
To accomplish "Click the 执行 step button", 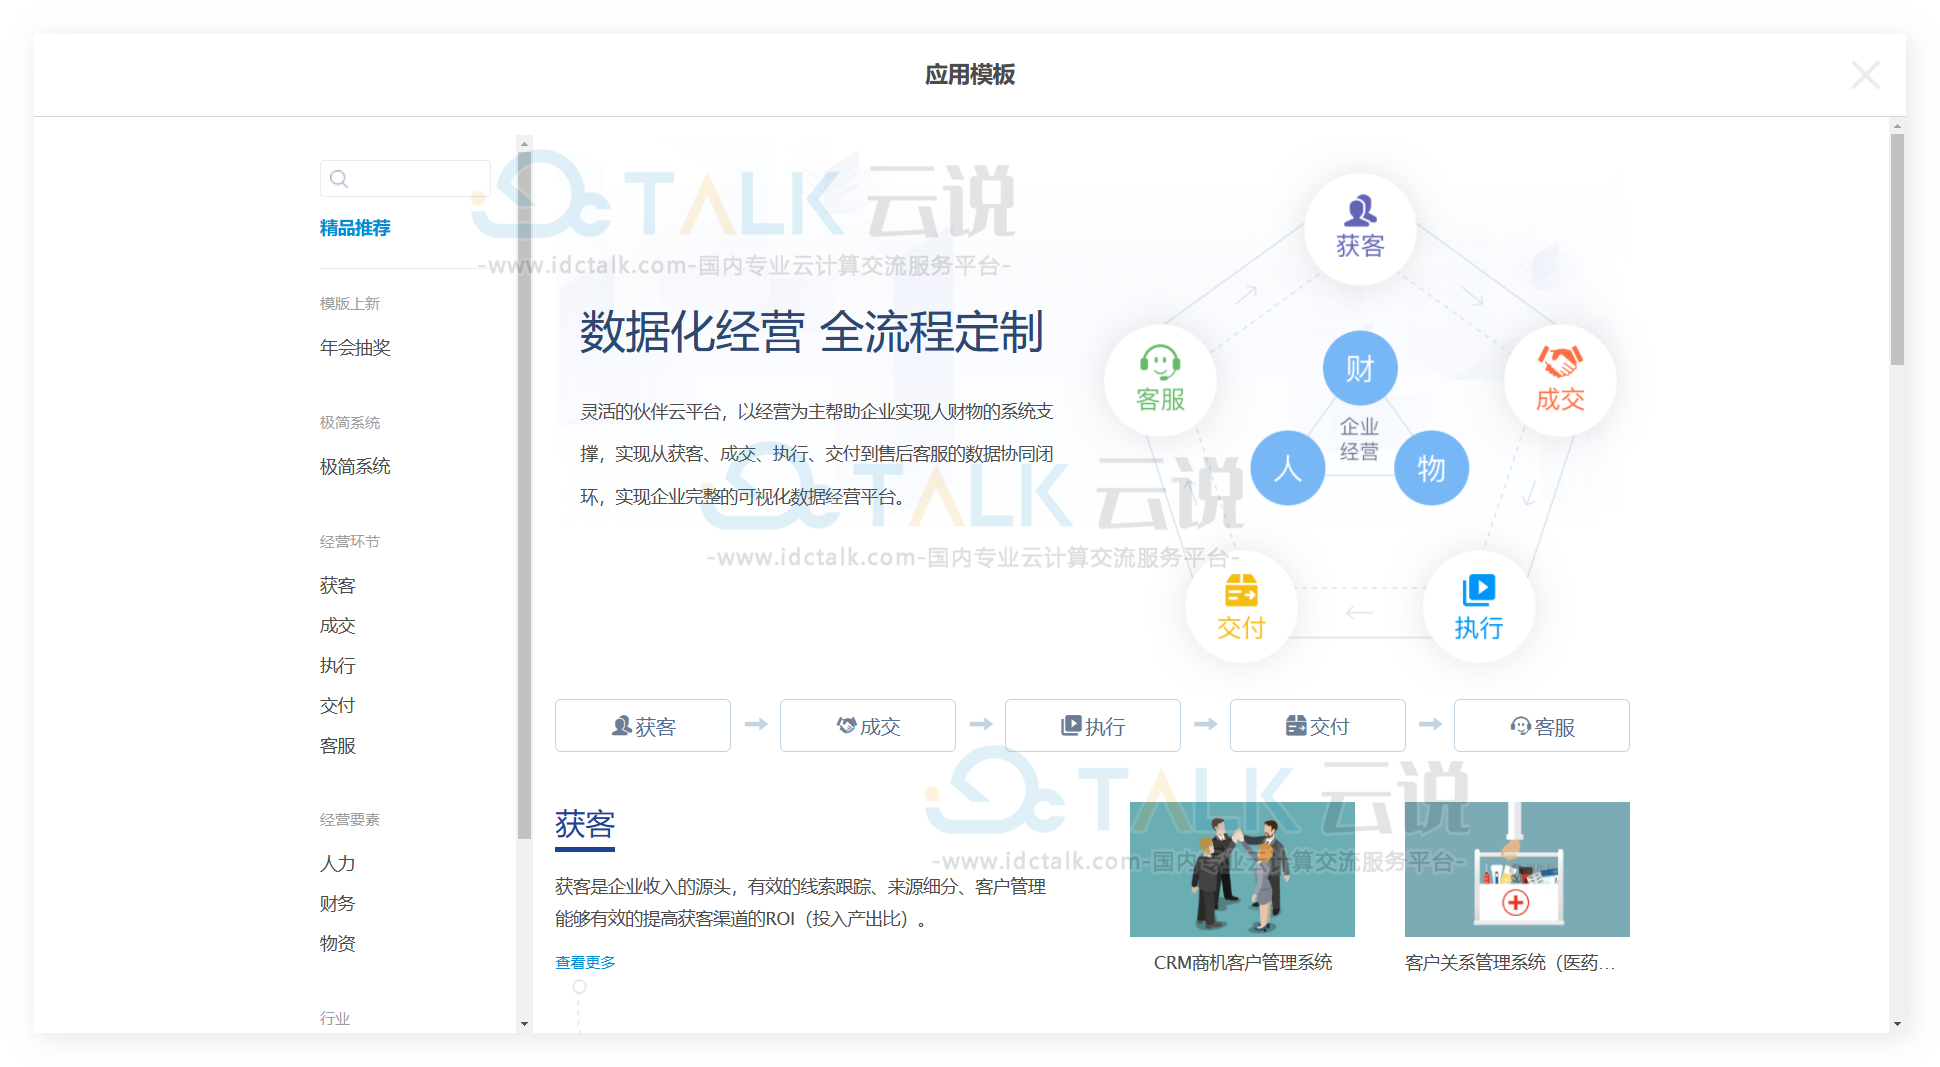I will click(x=1093, y=726).
